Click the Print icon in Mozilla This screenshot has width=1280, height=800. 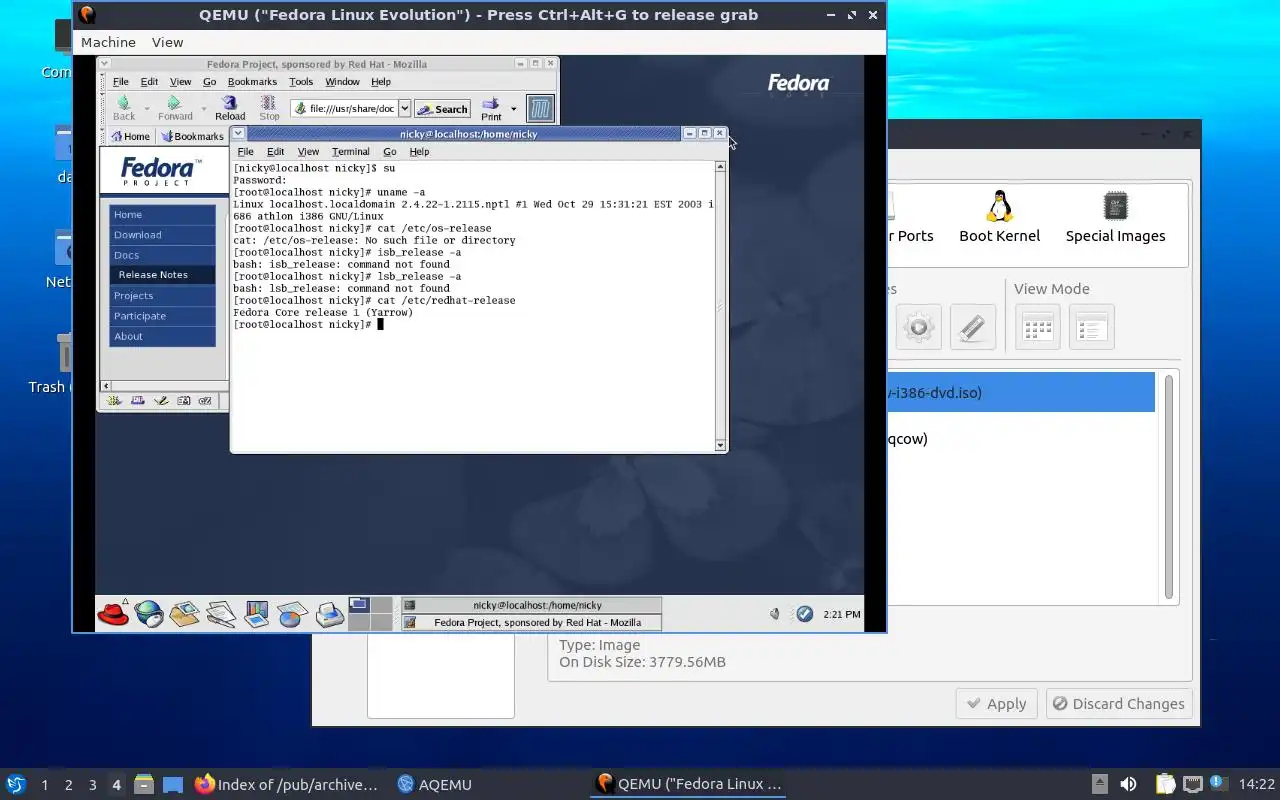(x=491, y=108)
